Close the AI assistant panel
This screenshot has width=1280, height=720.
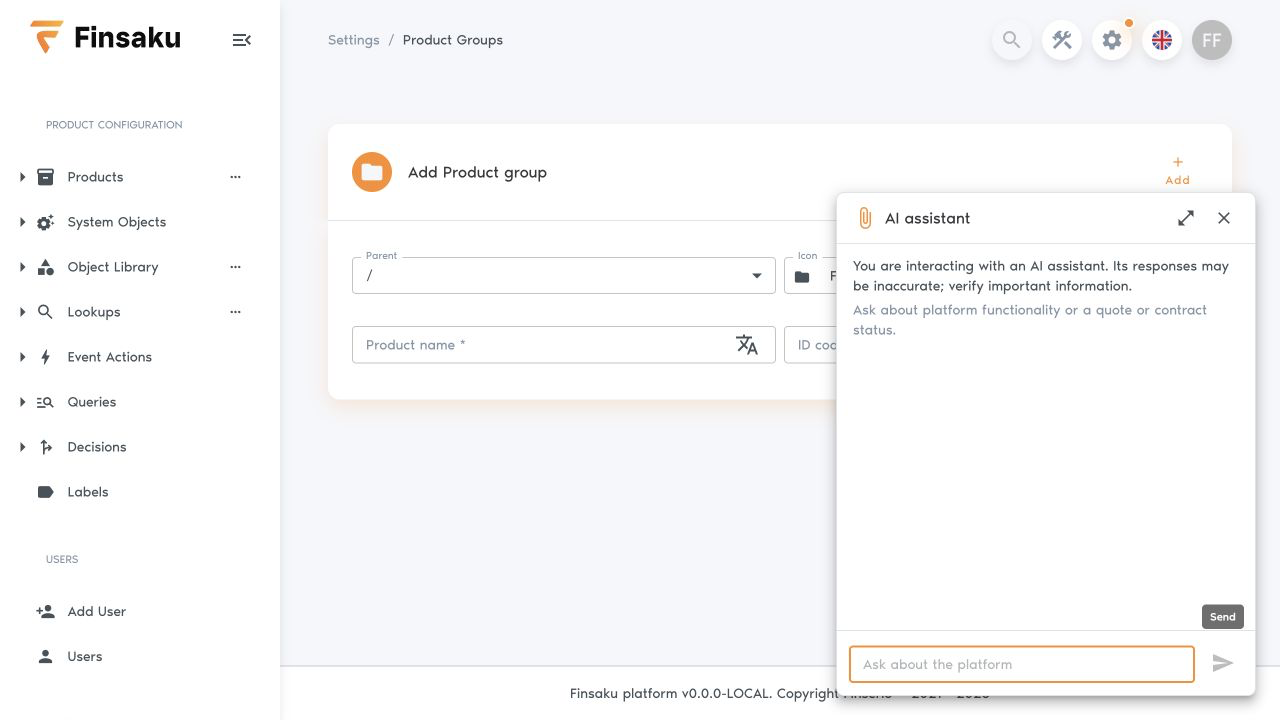click(x=1224, y=218)
